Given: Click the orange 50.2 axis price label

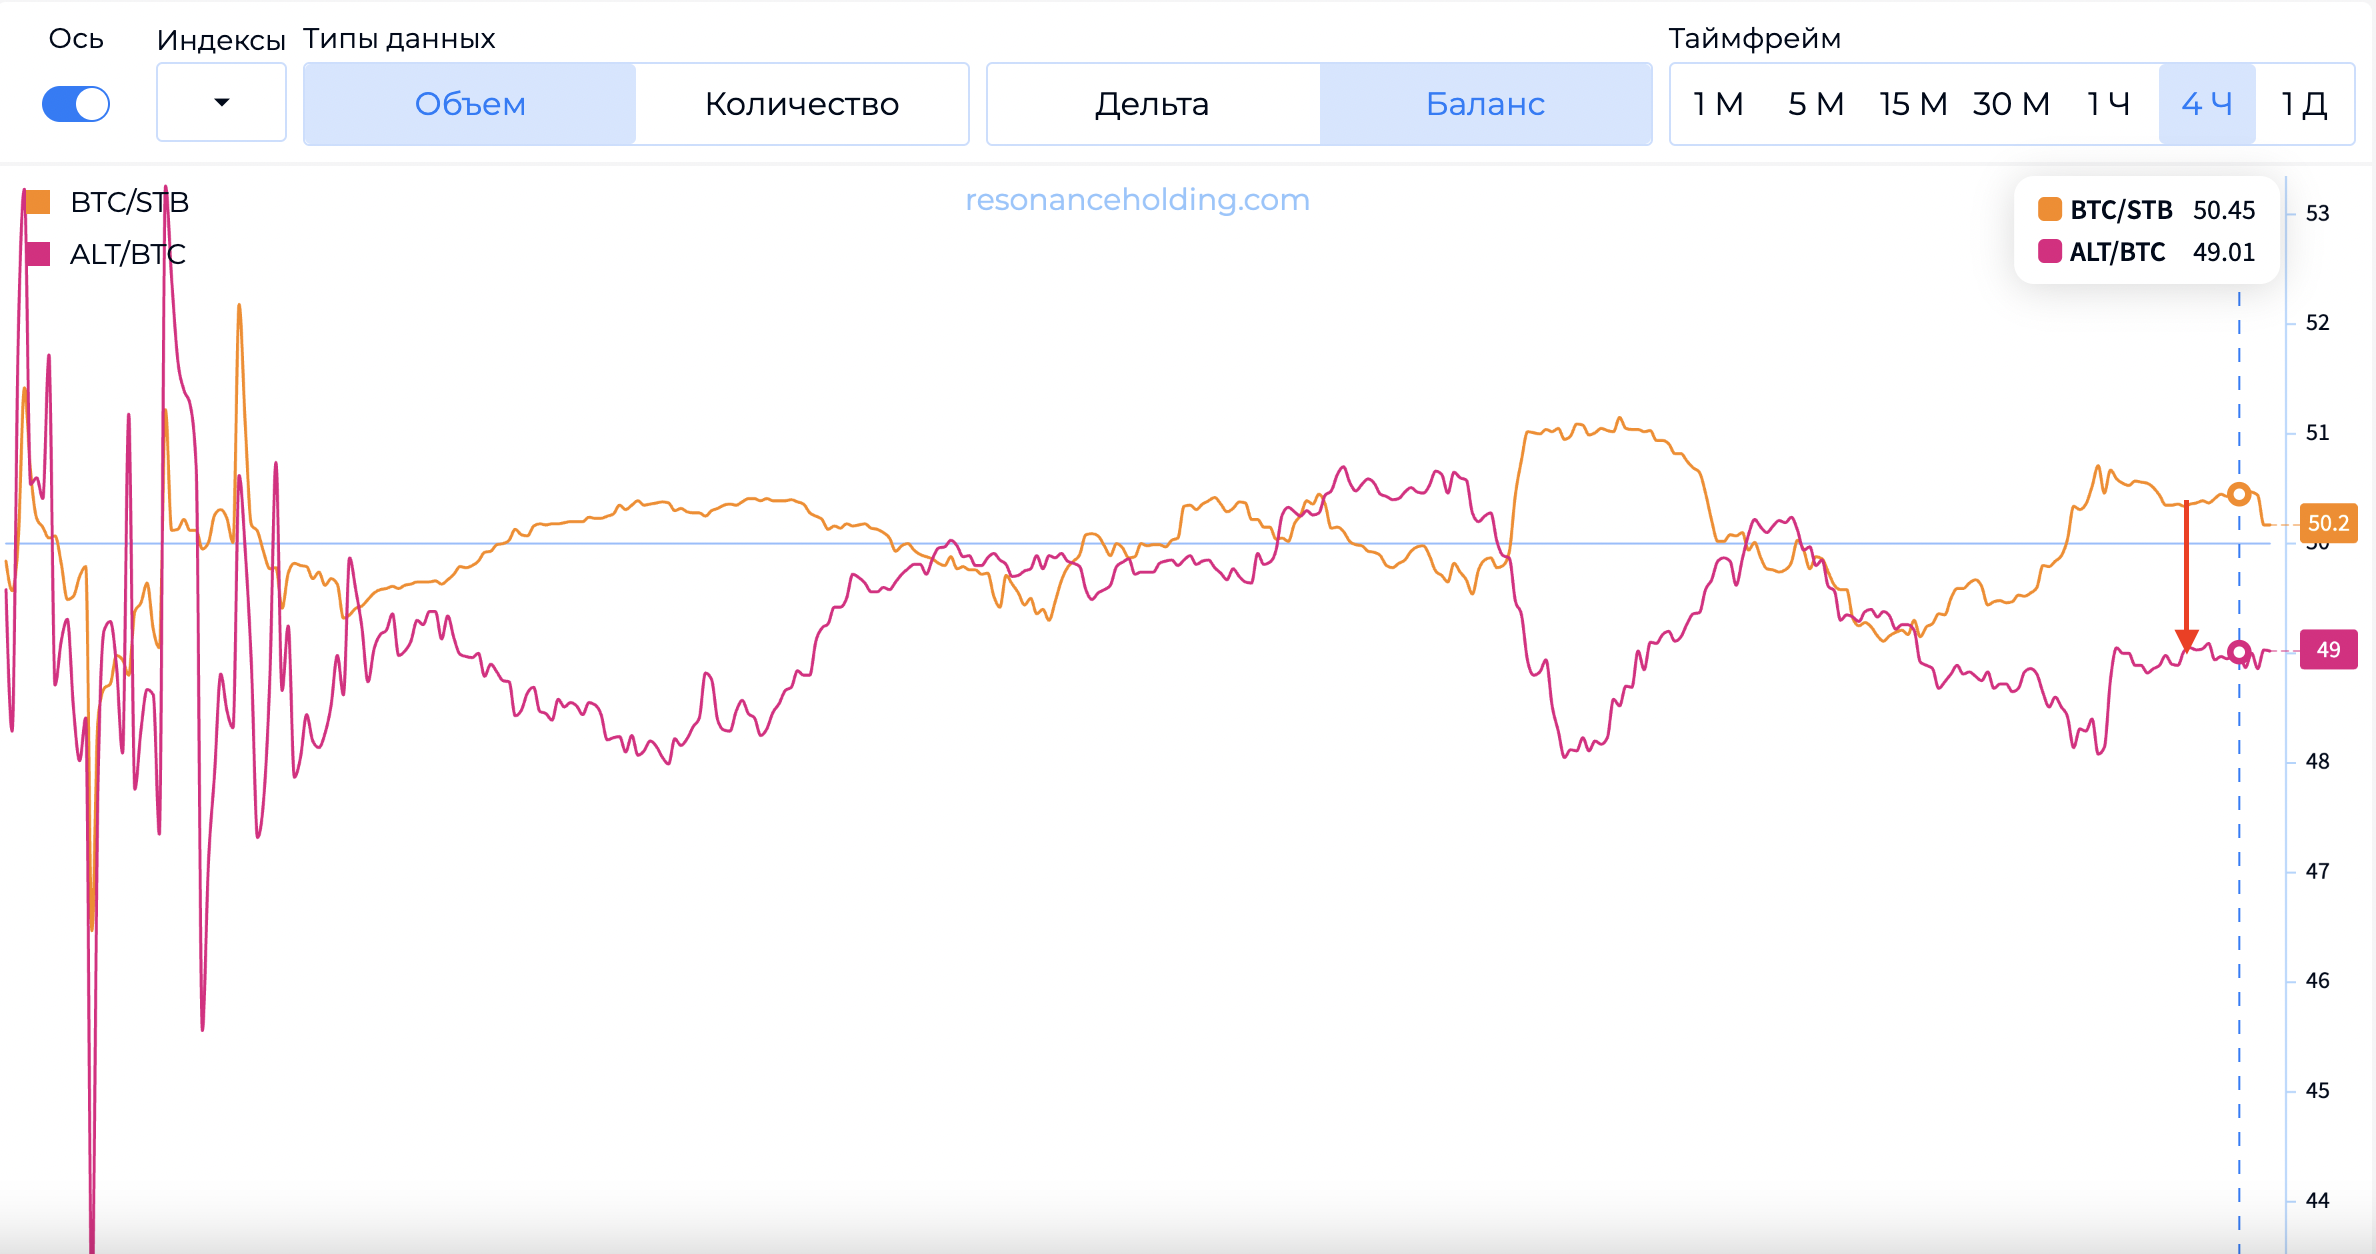Looking at the screenshot, I should point(2328,523).
